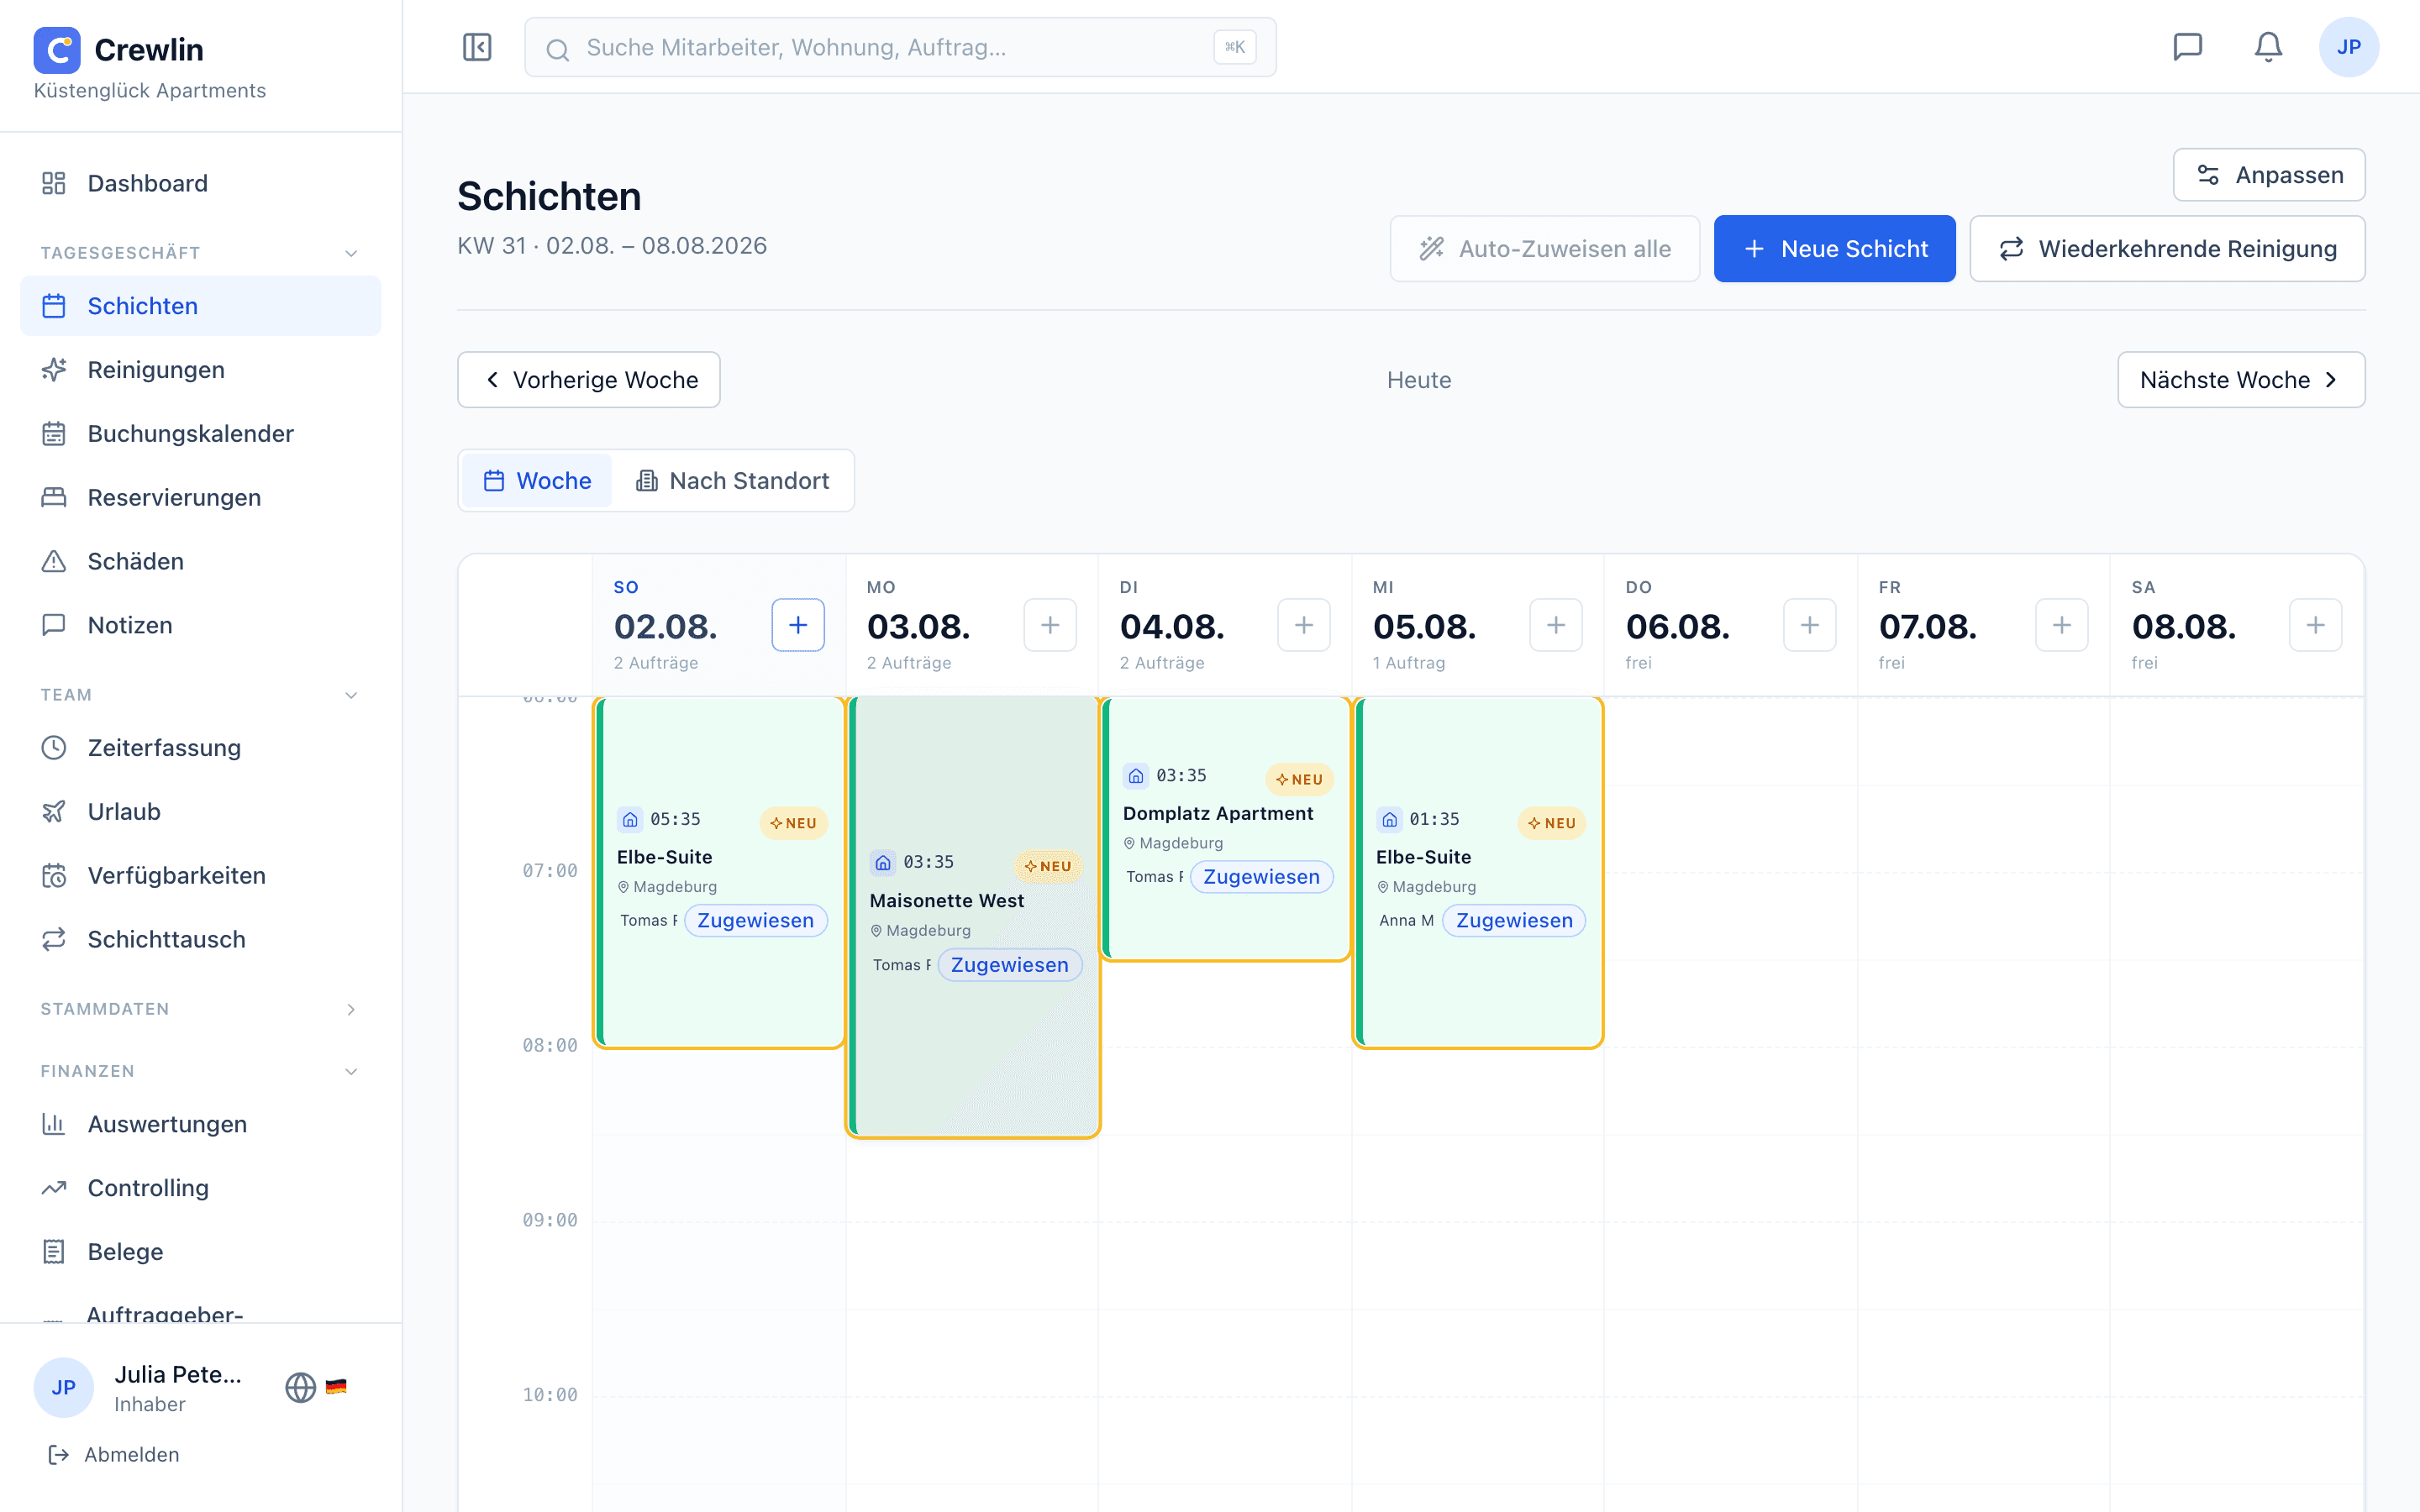Open Reservierungen in the sidebar

tap(200, 498)
